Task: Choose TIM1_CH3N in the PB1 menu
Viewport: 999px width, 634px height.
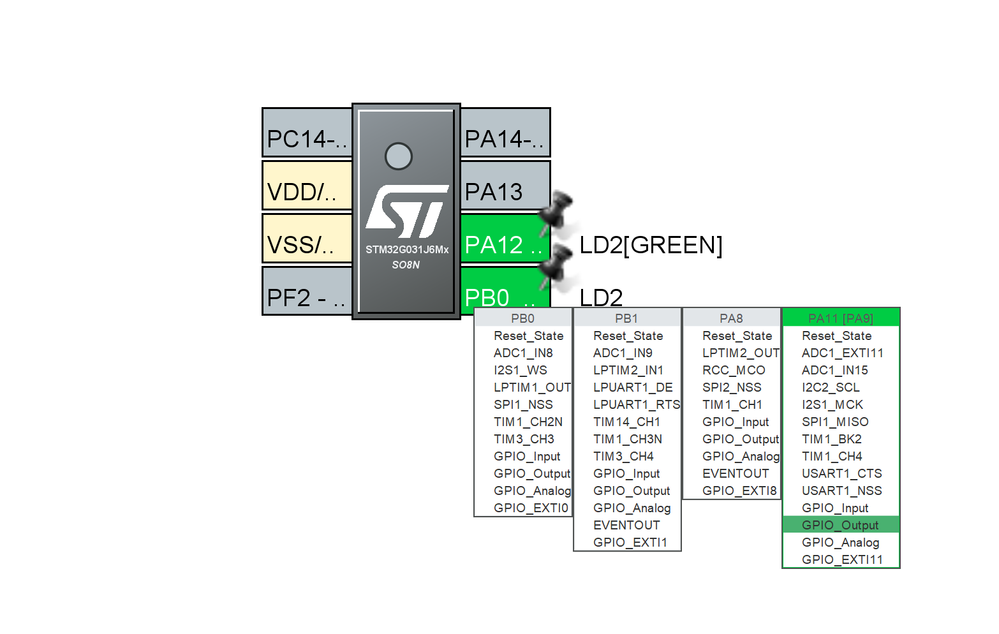Action: pos(628,439)
